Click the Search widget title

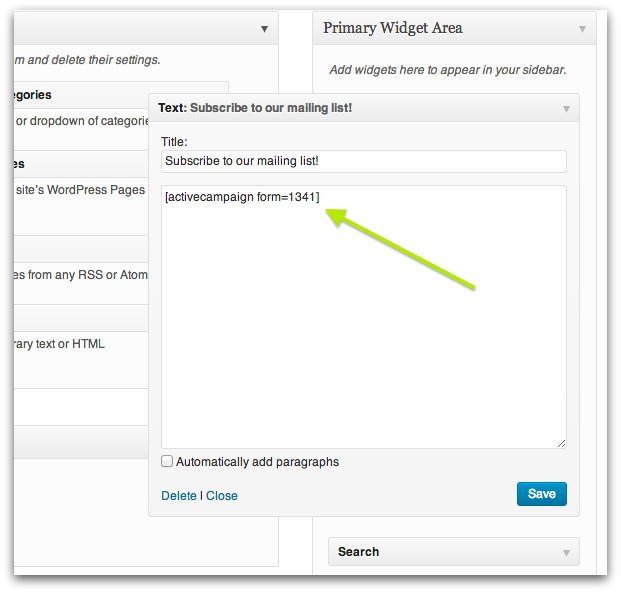click(x=358, y=552)
